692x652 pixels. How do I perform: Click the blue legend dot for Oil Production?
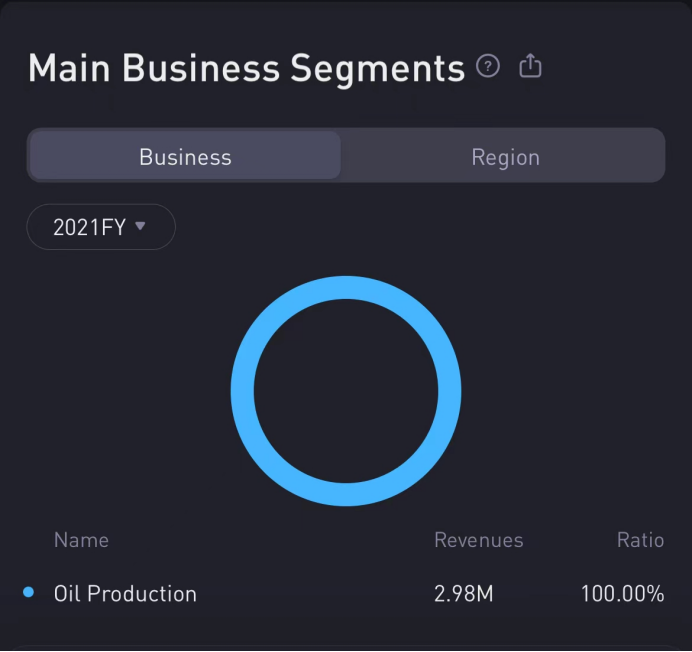coord(28,593)
